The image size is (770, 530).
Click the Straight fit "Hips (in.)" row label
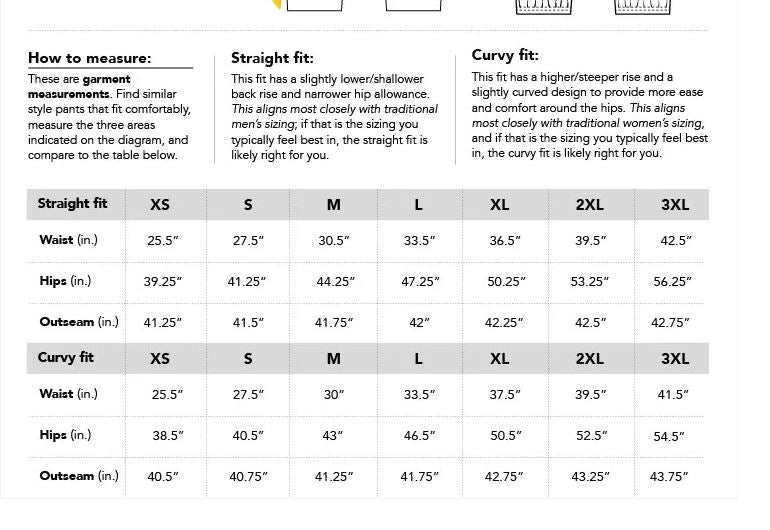coord(65,281)
